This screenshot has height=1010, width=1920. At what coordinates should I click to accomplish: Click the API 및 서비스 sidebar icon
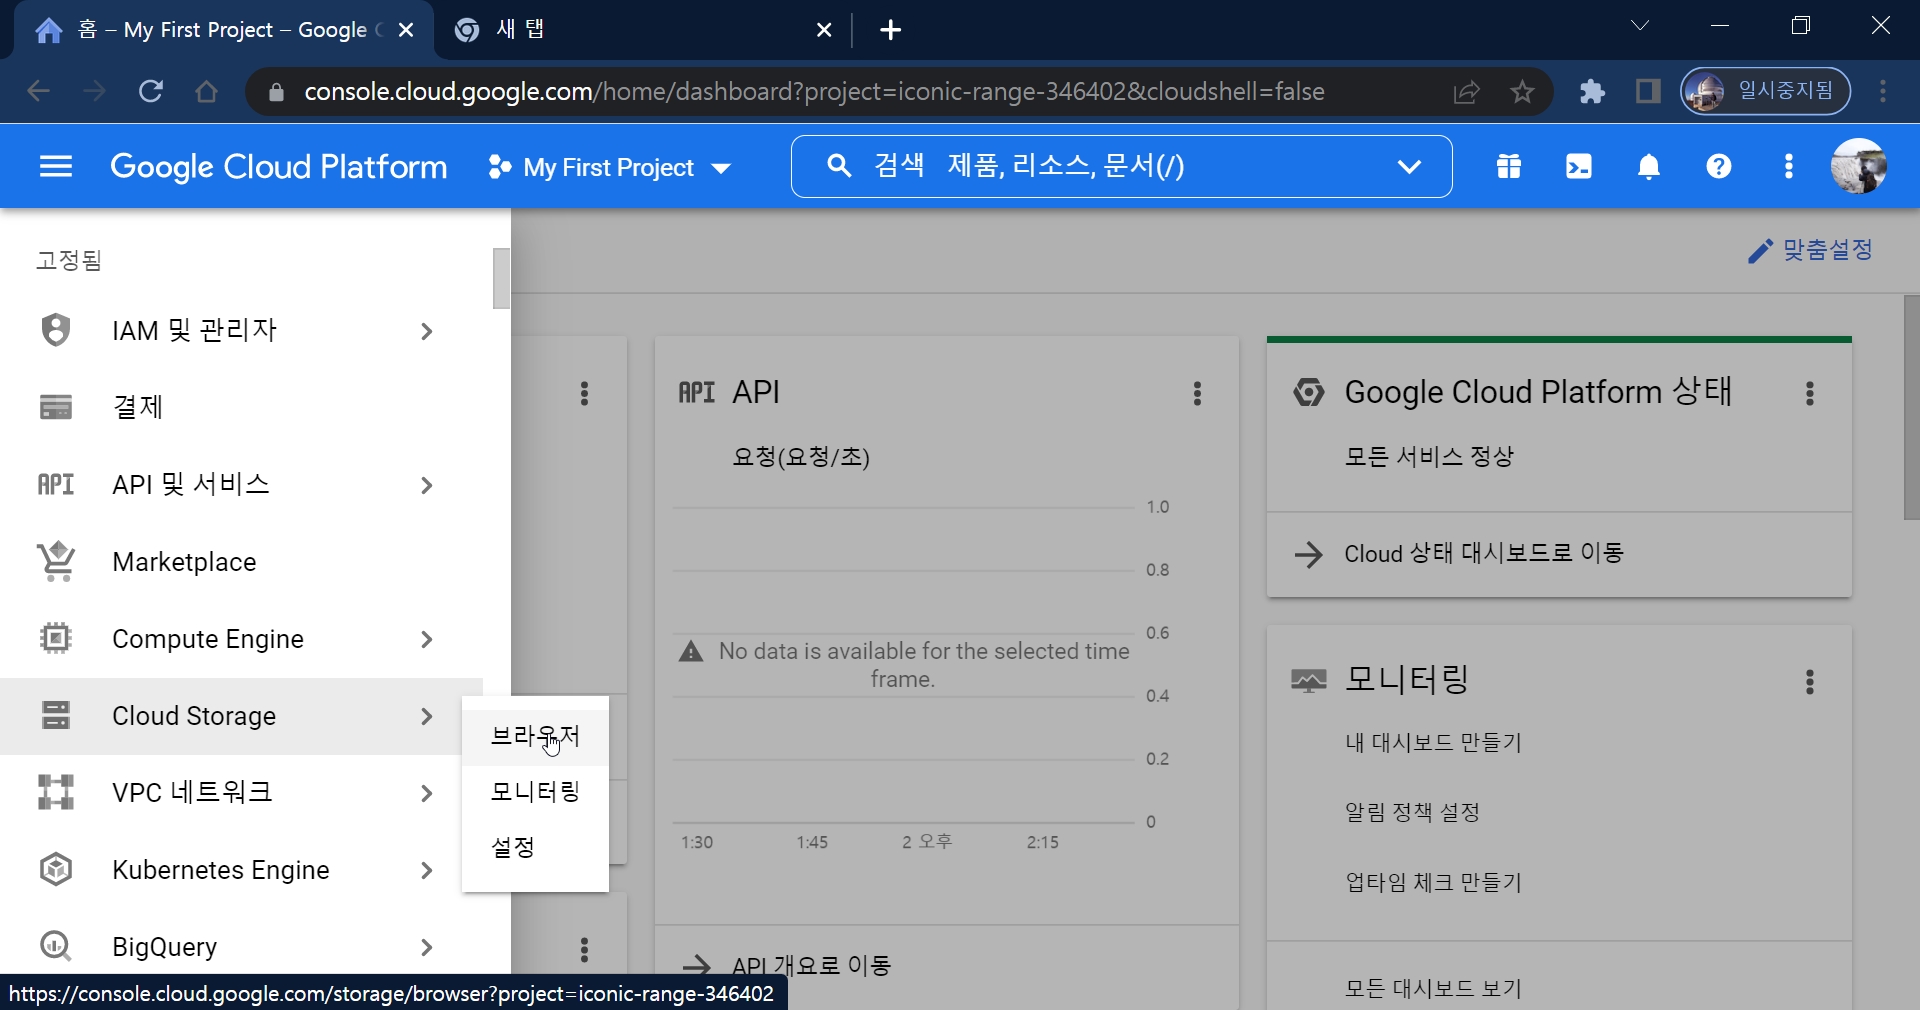(55, 485)
